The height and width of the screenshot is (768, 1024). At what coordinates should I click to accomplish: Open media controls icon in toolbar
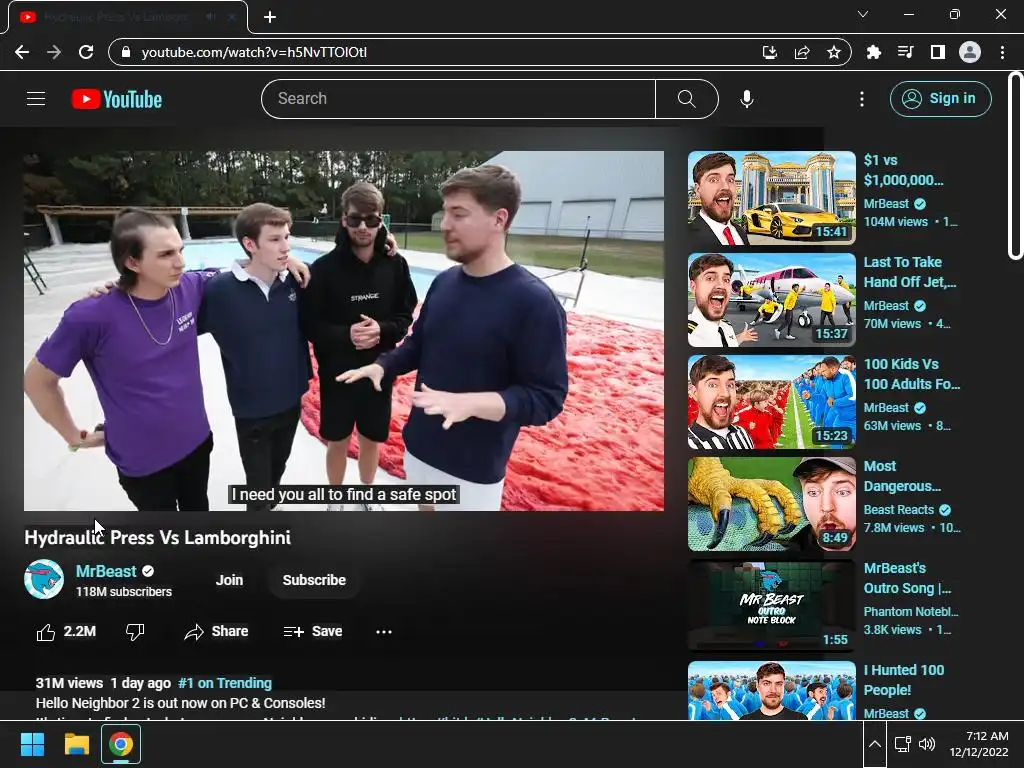905,52
